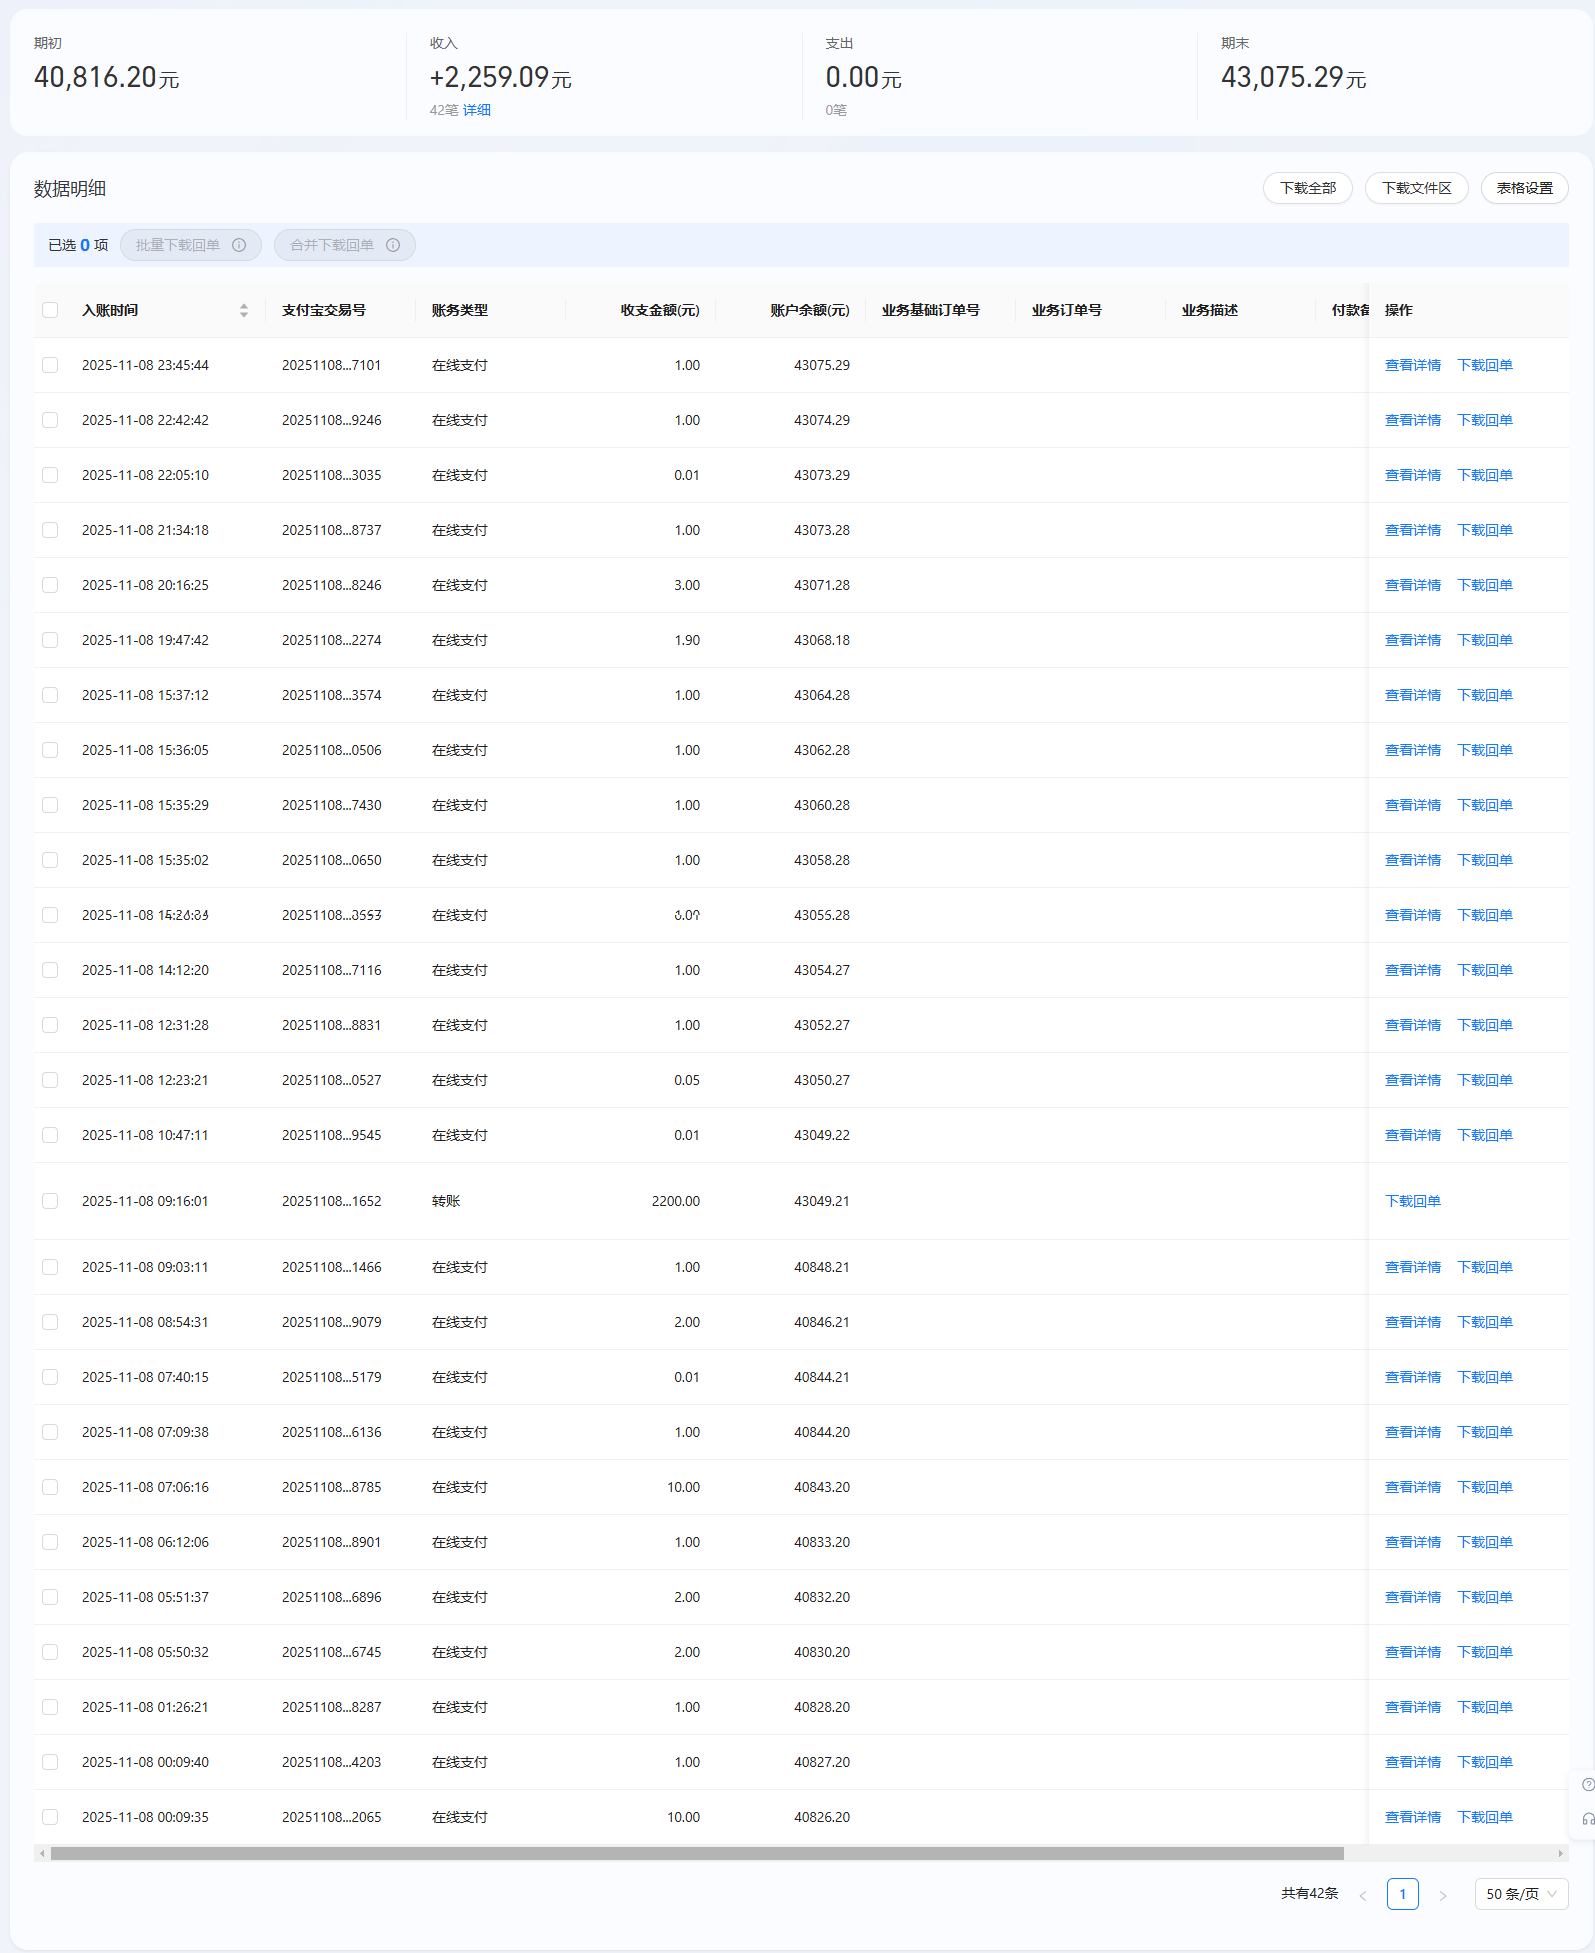
Task: Open the headset customer service icon
Action: (1587, 1819)
